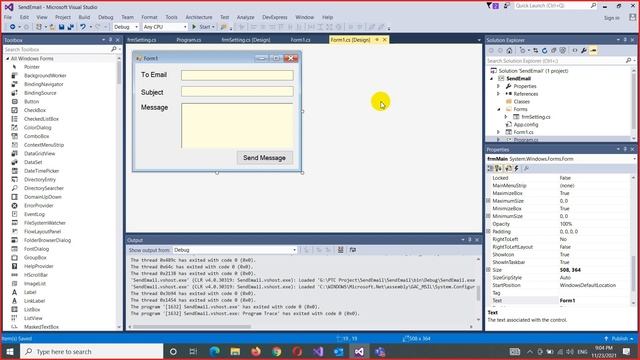Image resolution: width=640 pixels, height=360 pixels.
Task: Click Clear All icon in Output toolbar
Action: [x=340, y=250]
